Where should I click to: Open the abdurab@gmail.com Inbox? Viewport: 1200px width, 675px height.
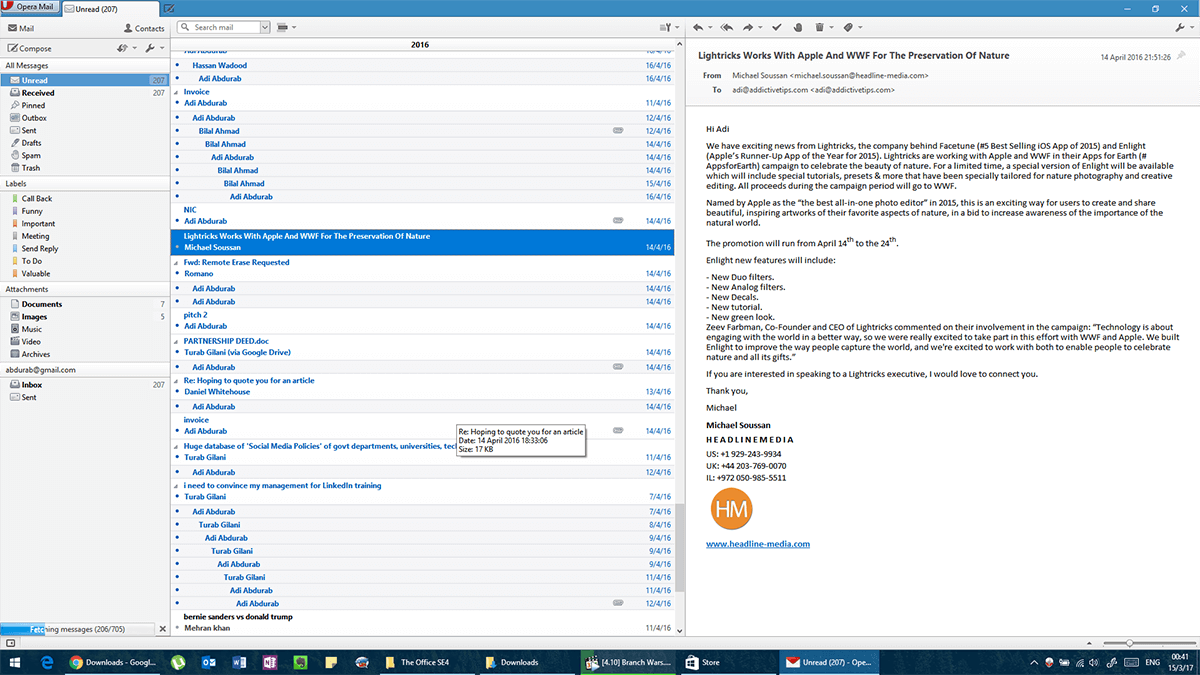point(85,385)
